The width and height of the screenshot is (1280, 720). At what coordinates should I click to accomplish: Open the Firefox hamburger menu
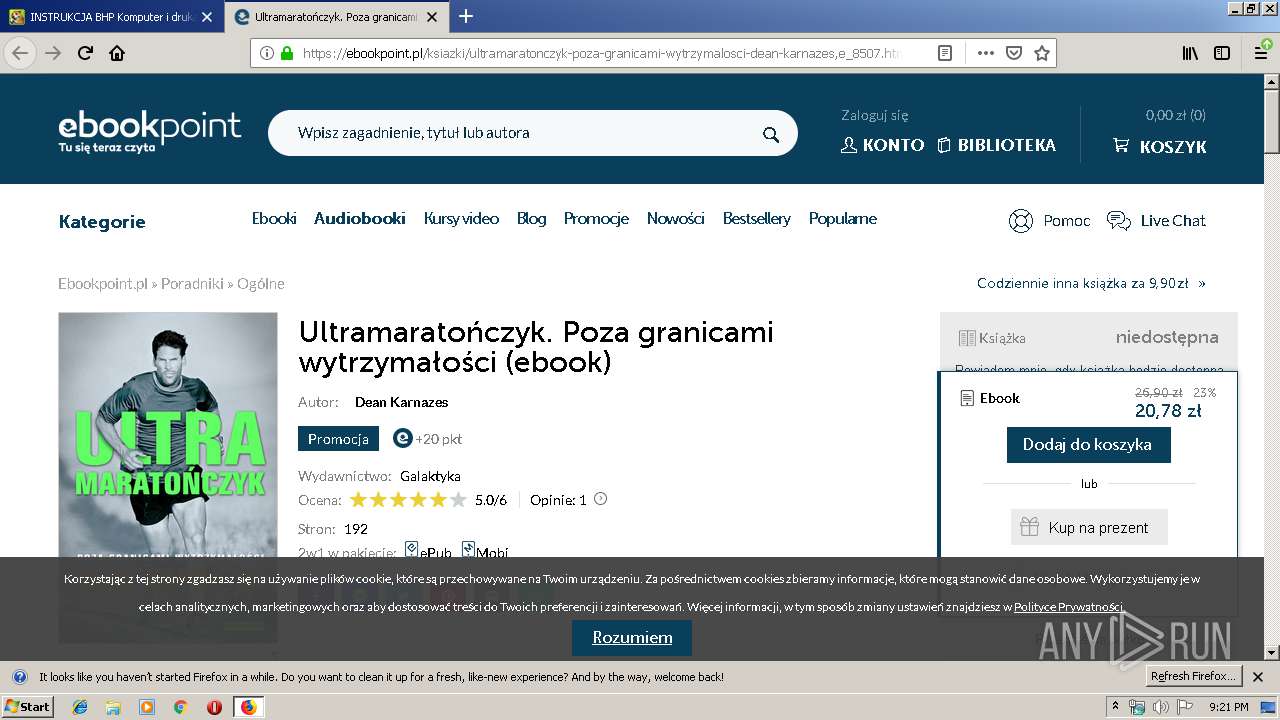(x=1261, y=53)
